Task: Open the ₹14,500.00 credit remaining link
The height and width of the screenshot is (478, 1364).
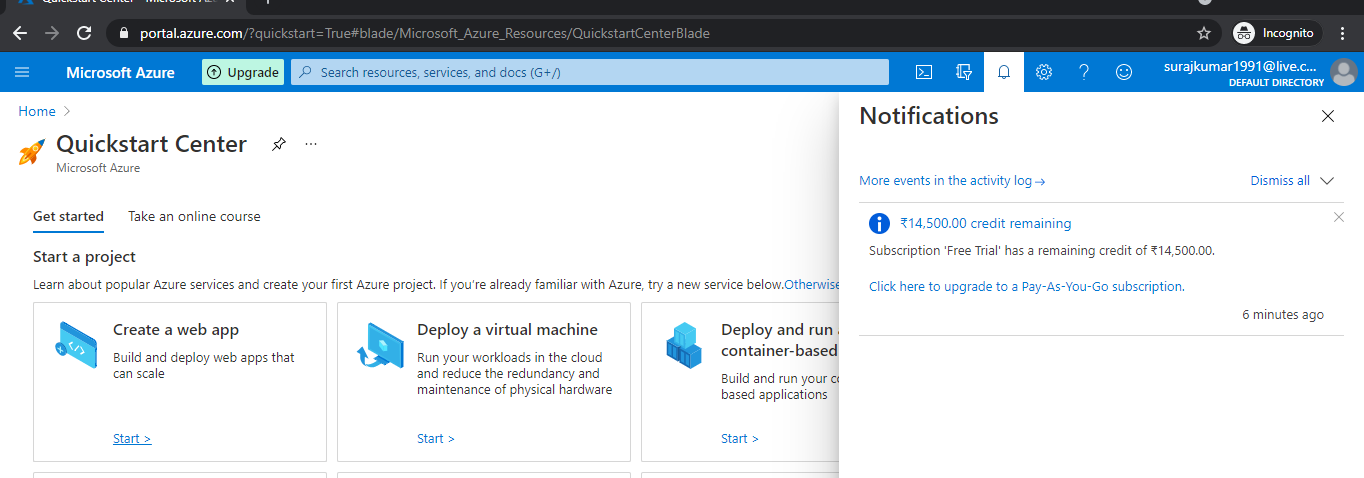Action: click(985, 223)
